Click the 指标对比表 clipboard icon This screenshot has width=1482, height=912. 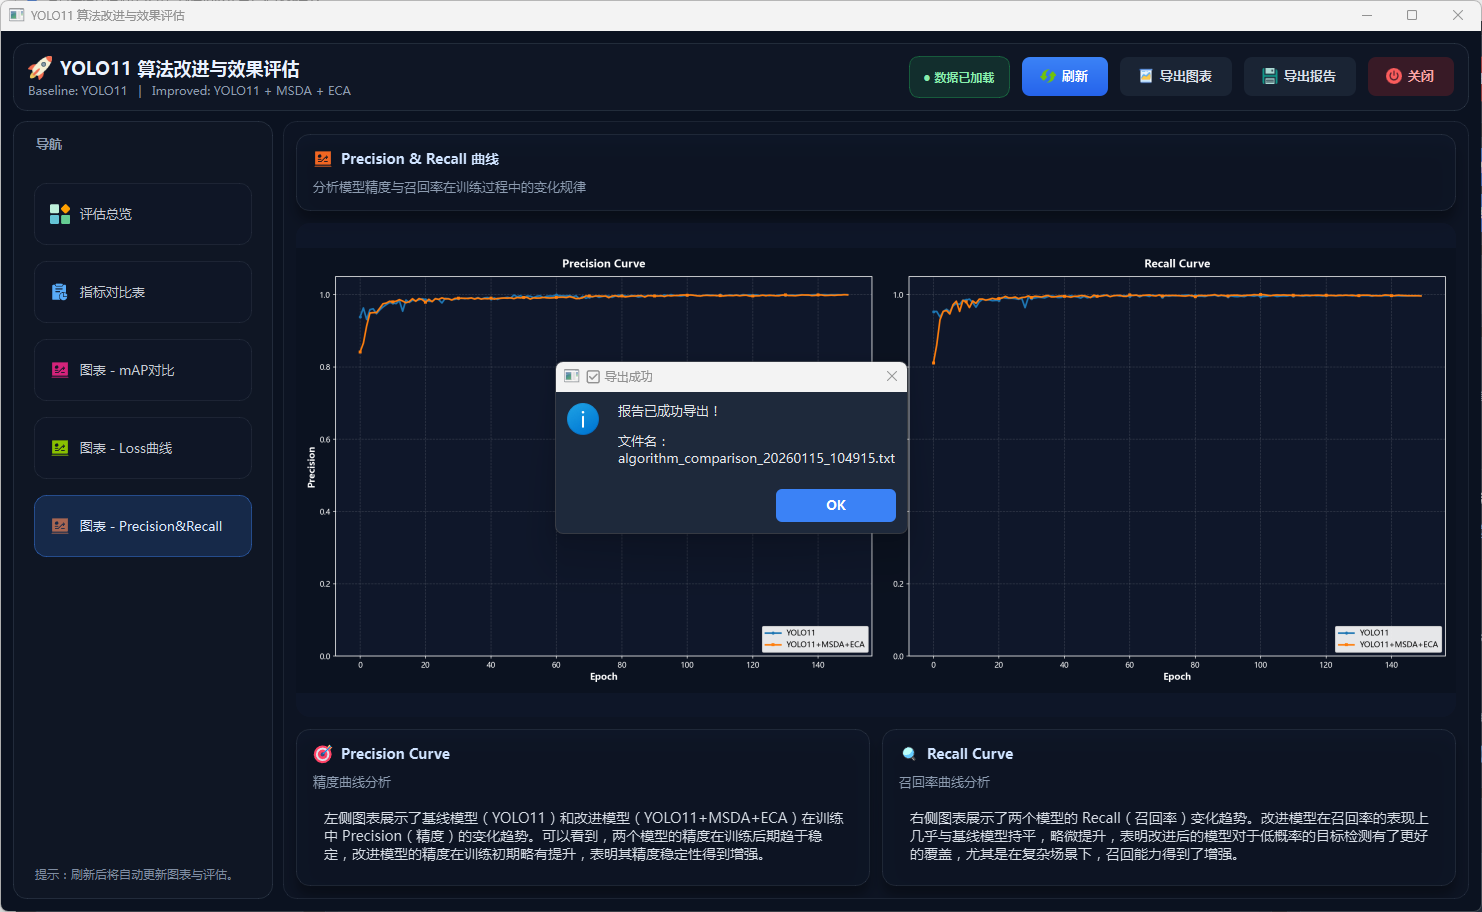tap(60, 292)
